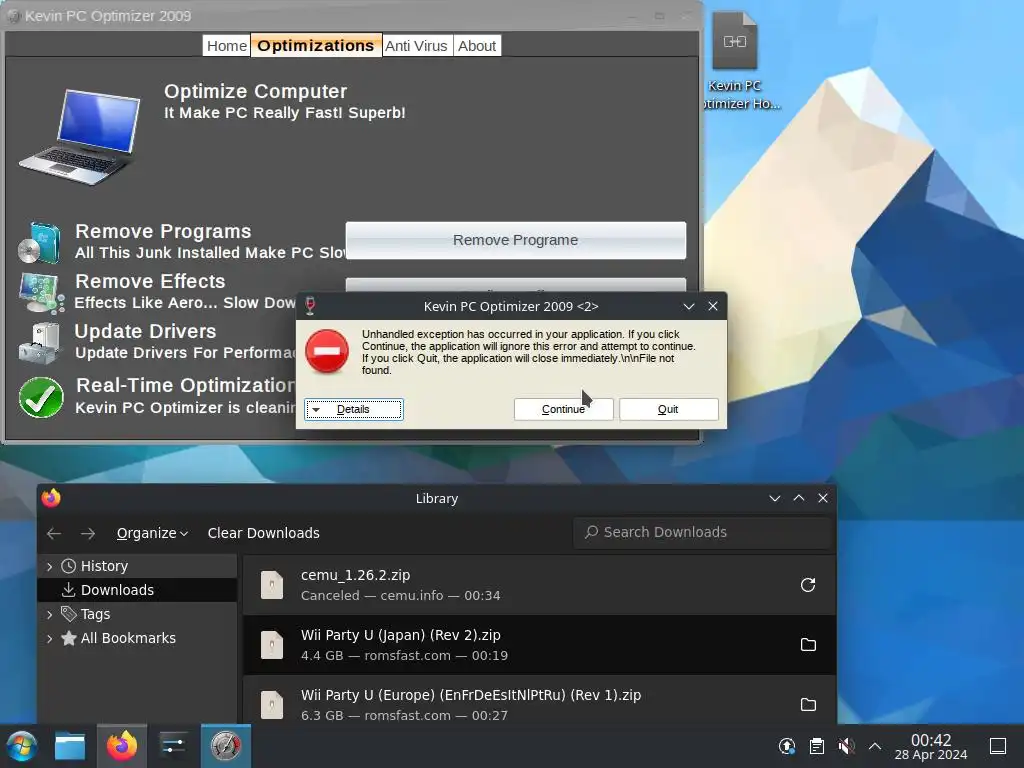
Task: Click the Firefox logo in Library window
Action: click(51, 498)
